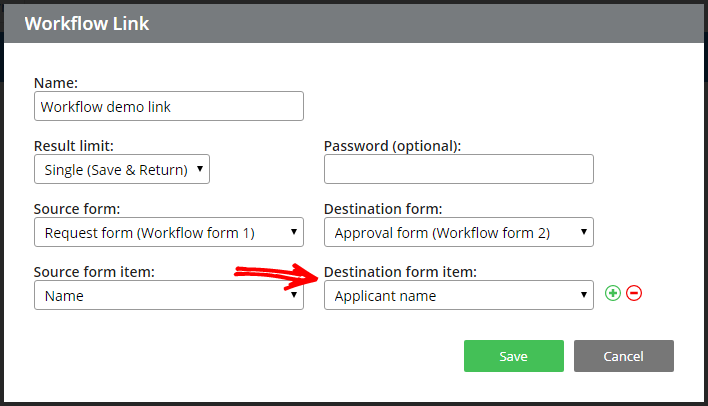Expand the Destination form item list
Screen dimensions: 708x406
click(459, 295)
